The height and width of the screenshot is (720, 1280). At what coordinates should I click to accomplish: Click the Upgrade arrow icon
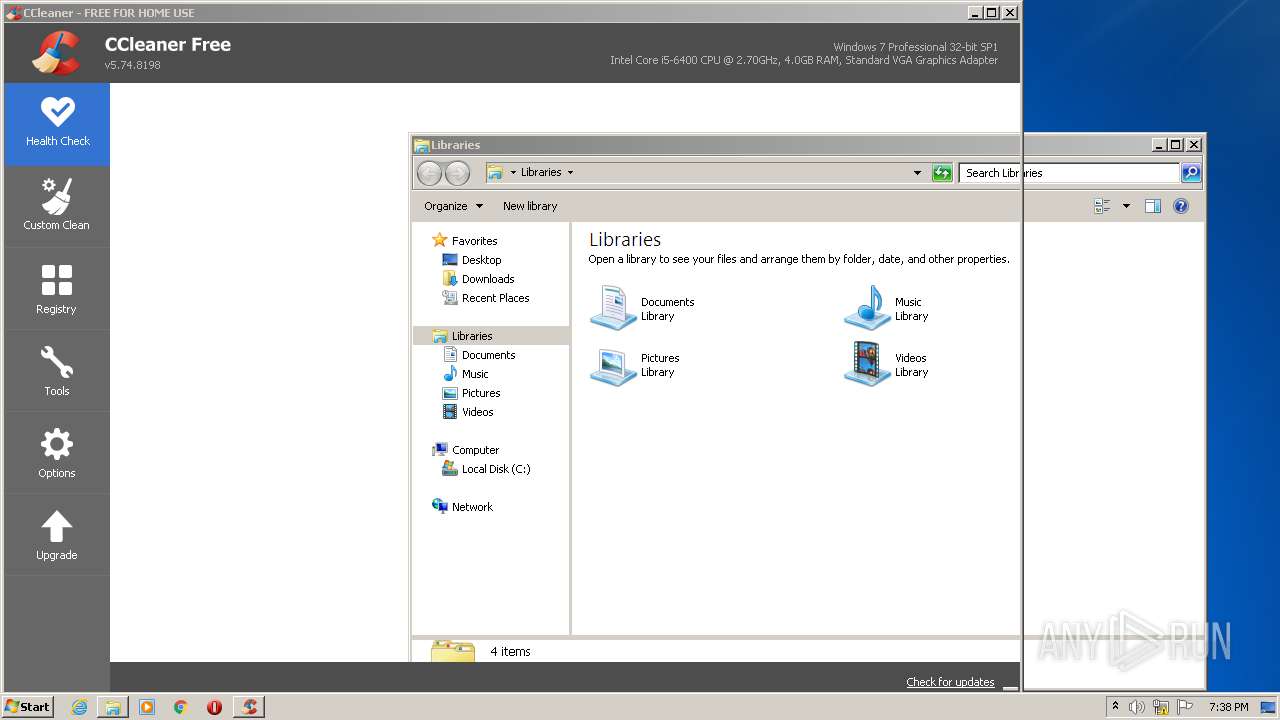[x=57, y=526]
